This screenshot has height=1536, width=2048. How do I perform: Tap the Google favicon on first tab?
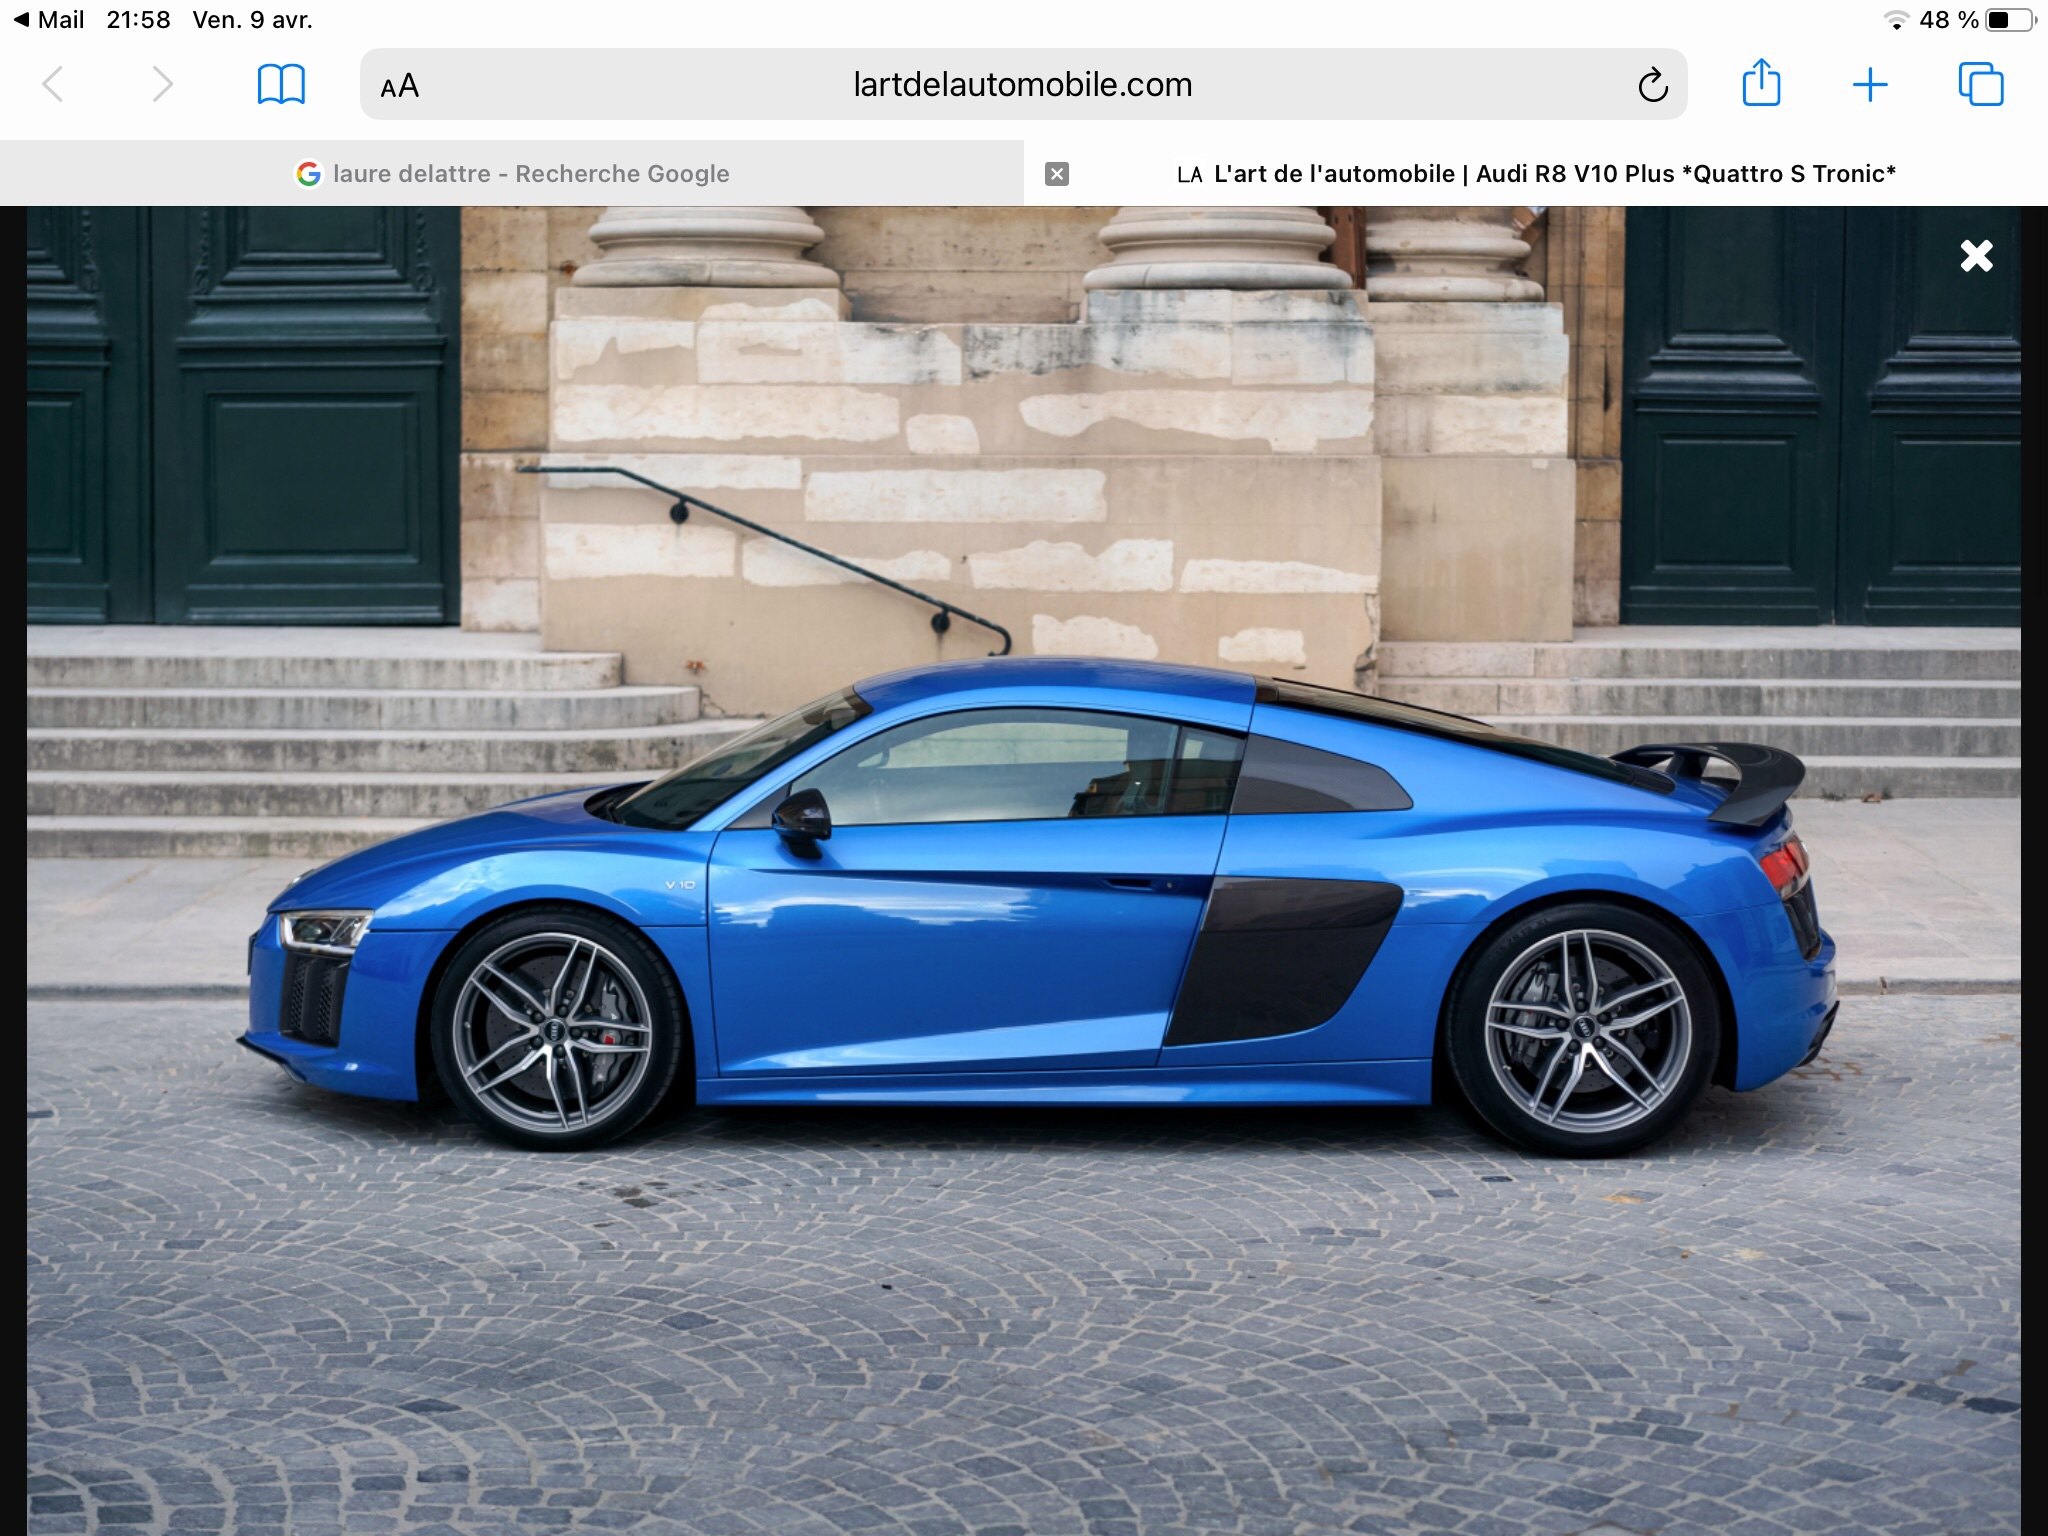(309, 174)
